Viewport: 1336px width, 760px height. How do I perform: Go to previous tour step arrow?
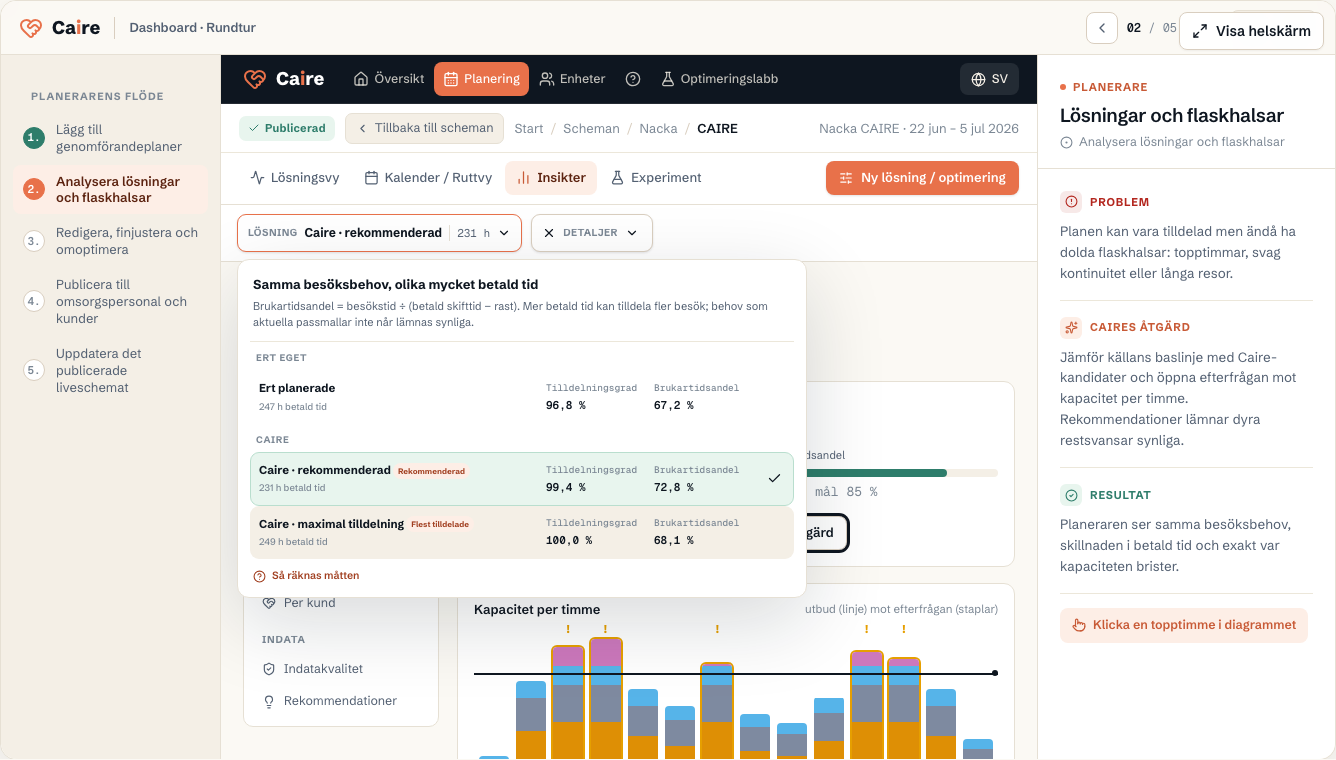(1102, 28)
